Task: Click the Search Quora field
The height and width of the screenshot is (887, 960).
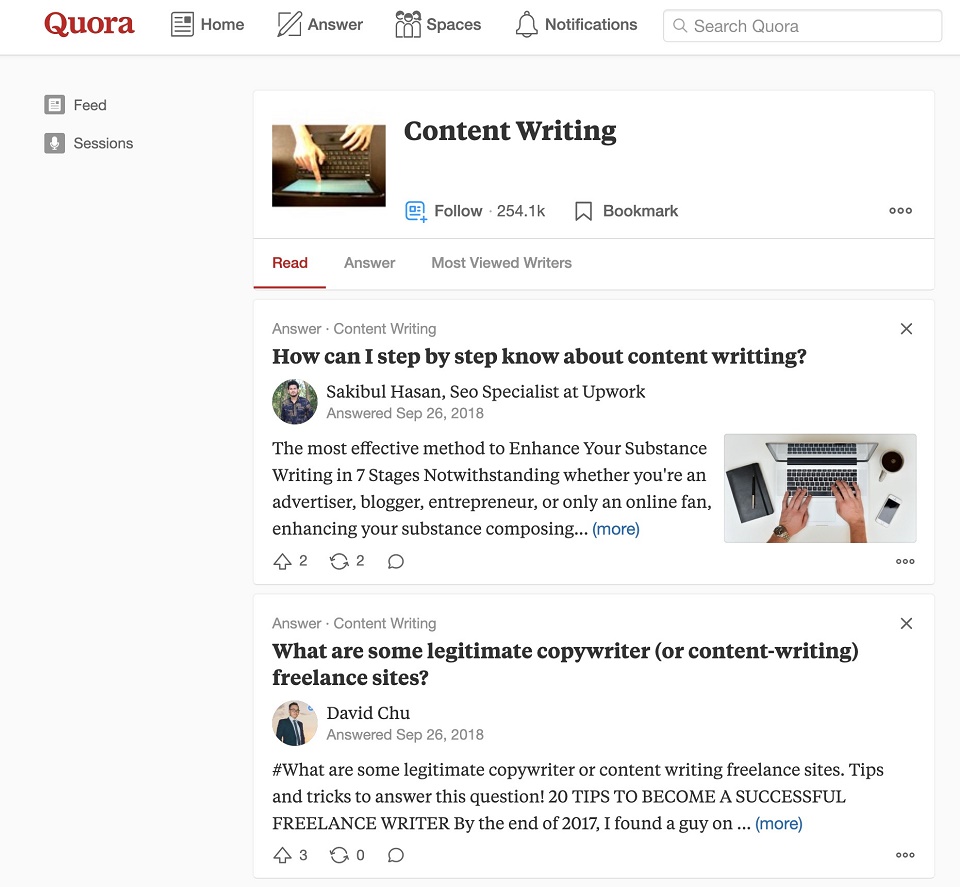Action: tap(802, 26)
